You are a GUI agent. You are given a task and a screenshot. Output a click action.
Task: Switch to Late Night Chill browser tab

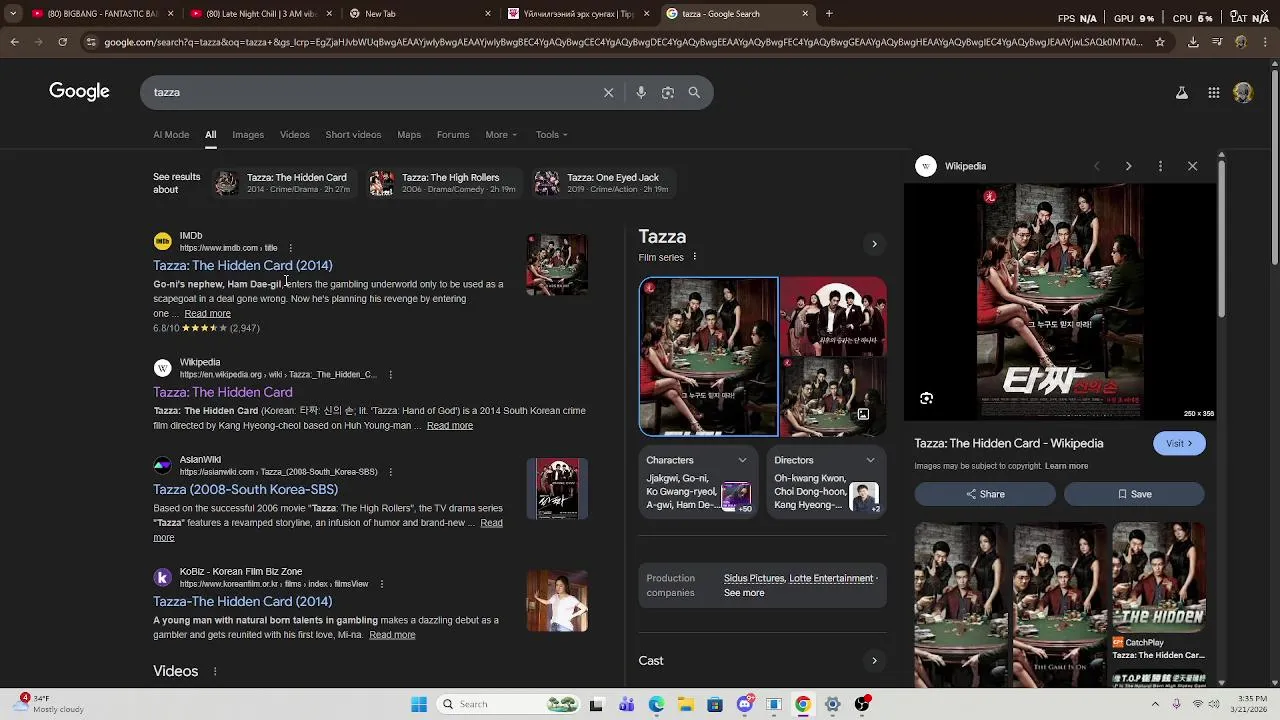pos(262,14)
